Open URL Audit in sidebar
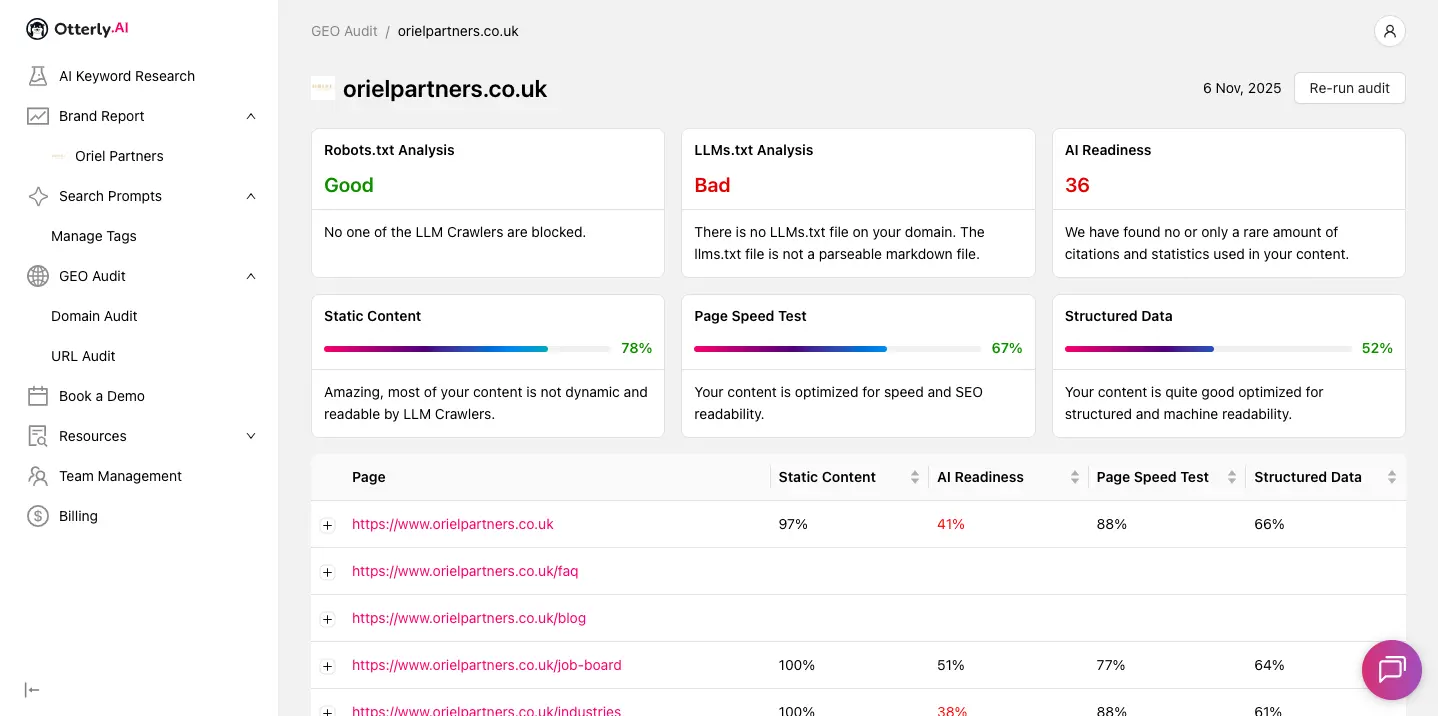Screen dimensions: 1438x716 83,356
